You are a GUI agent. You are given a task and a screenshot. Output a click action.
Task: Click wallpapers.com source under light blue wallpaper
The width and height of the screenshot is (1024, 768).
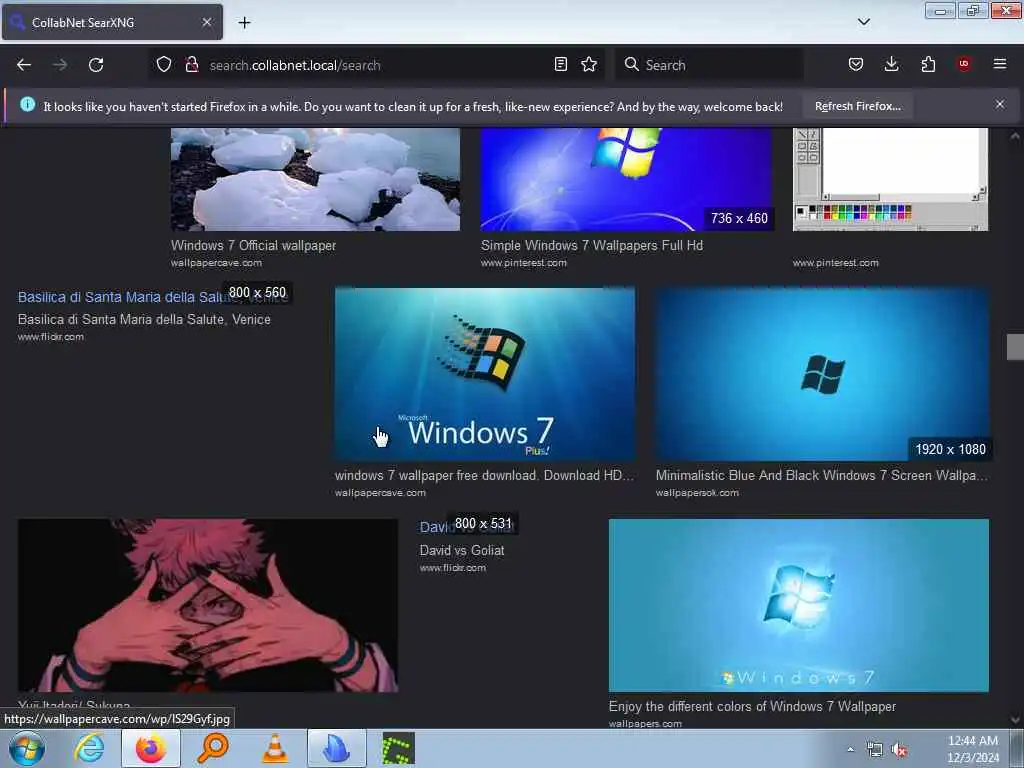[x=645, y=724]
